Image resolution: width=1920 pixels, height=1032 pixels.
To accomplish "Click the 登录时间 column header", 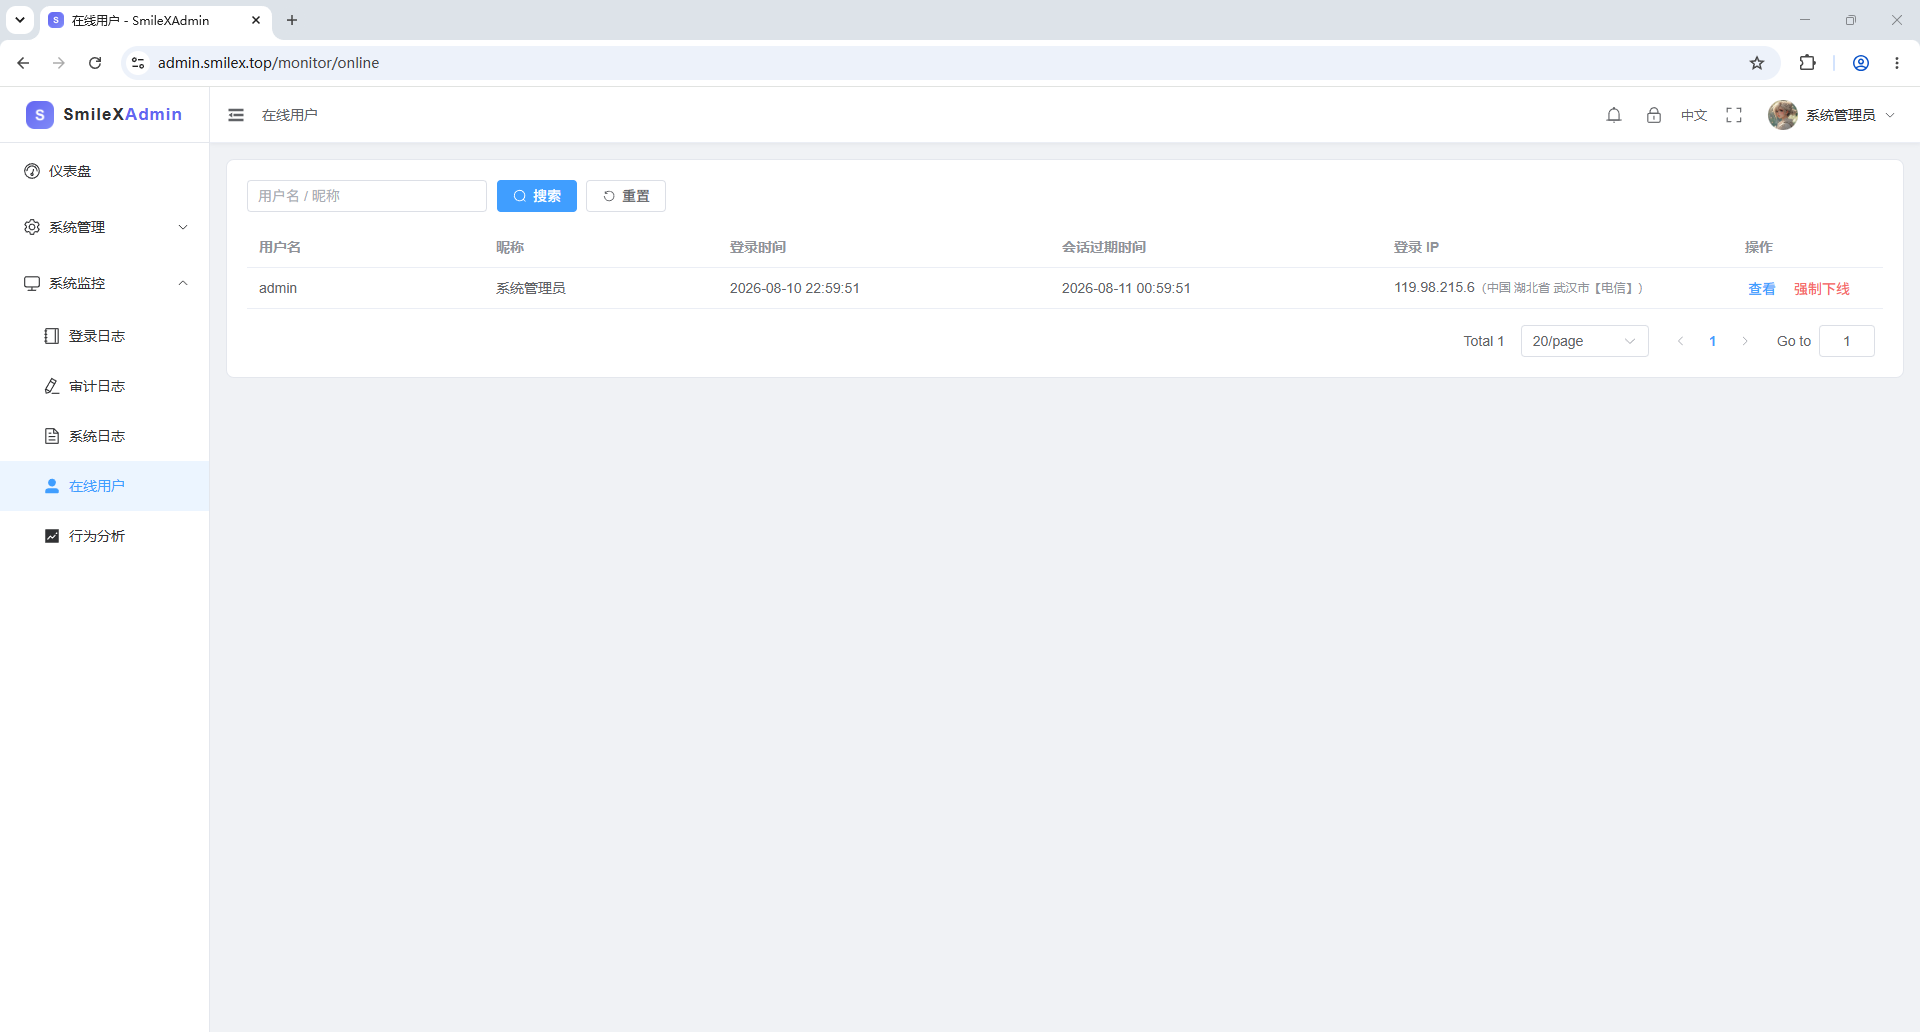I will click(x=758, y=247).
